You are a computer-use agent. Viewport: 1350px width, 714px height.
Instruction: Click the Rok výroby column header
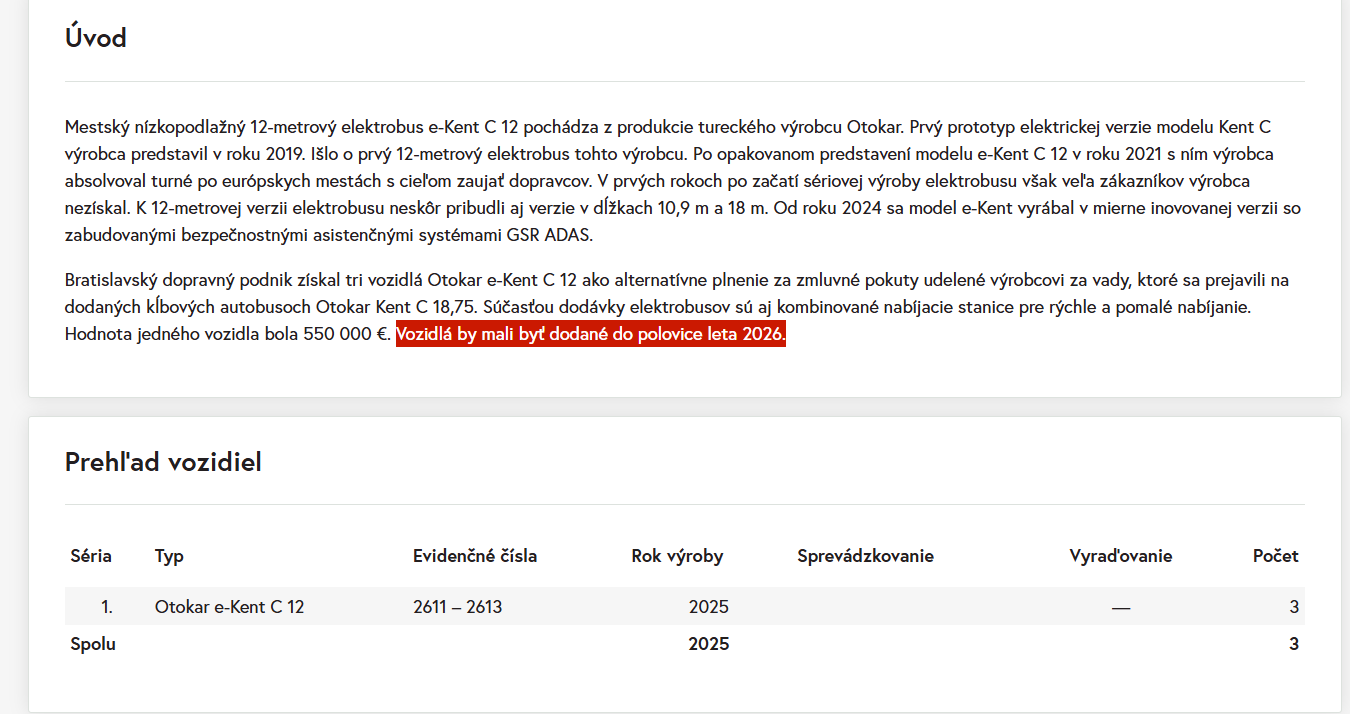coord(677,556)
